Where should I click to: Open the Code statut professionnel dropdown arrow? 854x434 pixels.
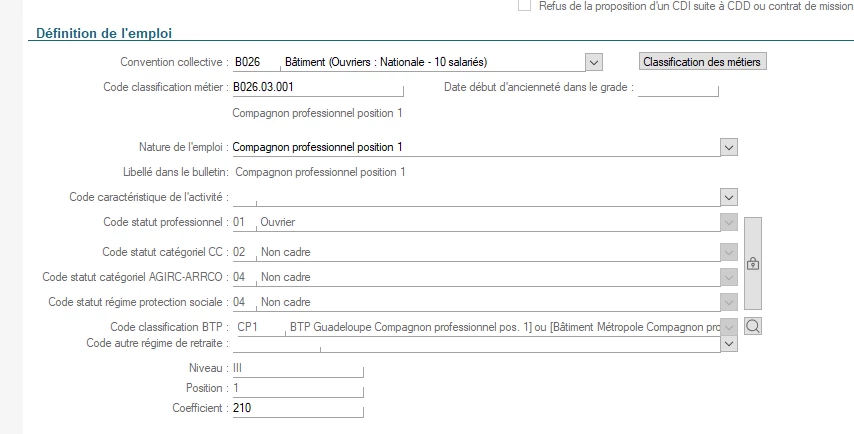[x=729, y=222]
